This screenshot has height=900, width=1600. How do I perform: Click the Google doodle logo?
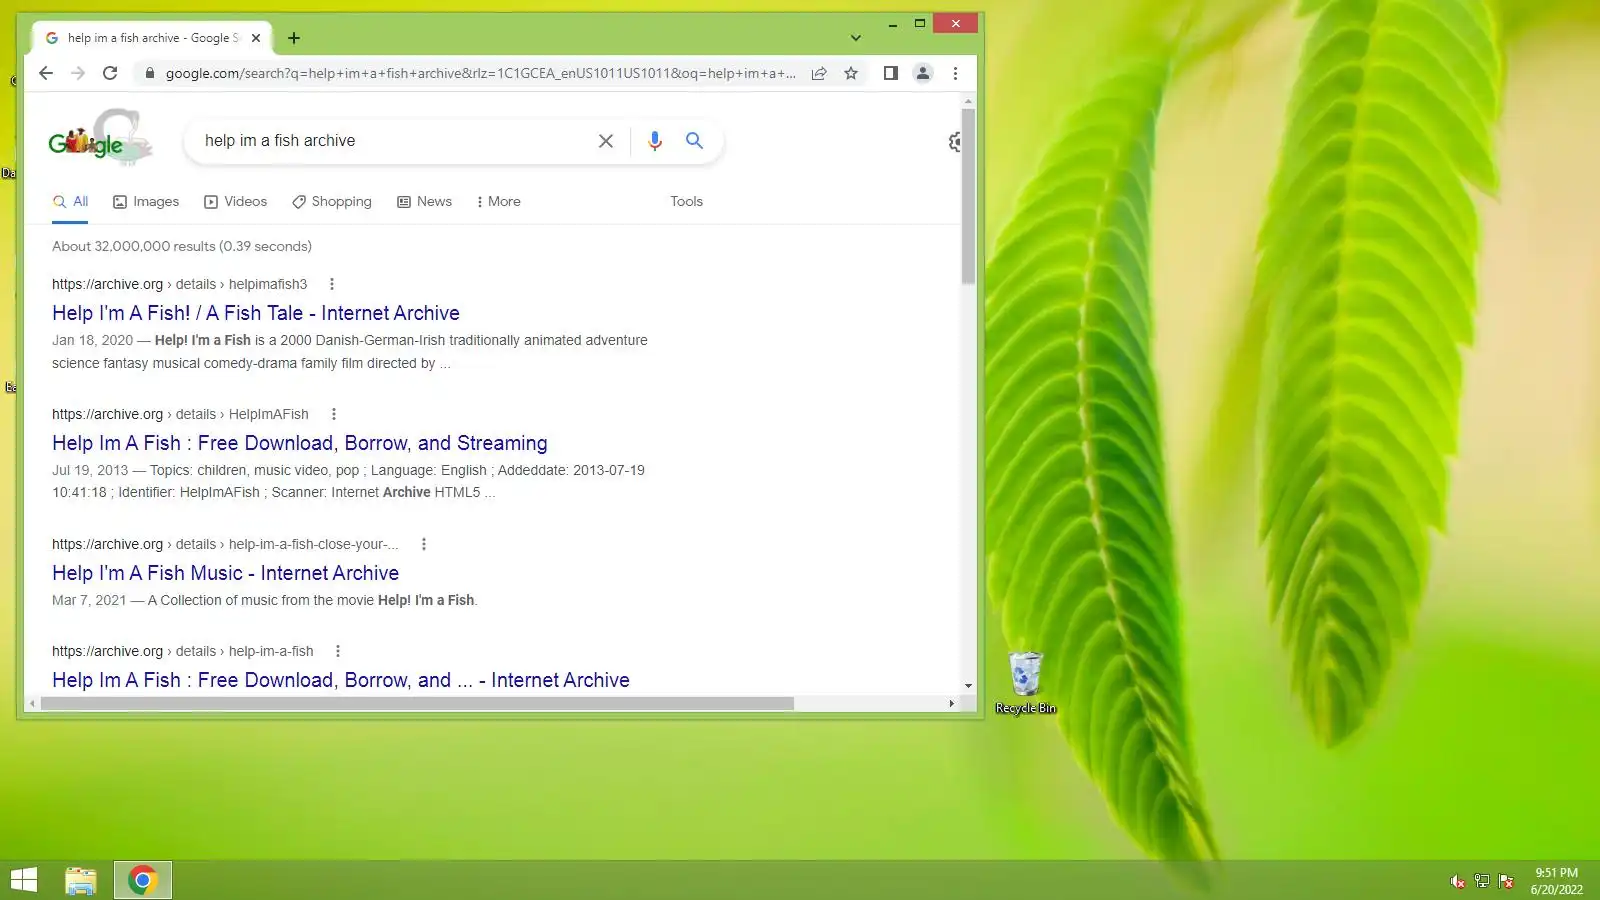tap(100, 138)
